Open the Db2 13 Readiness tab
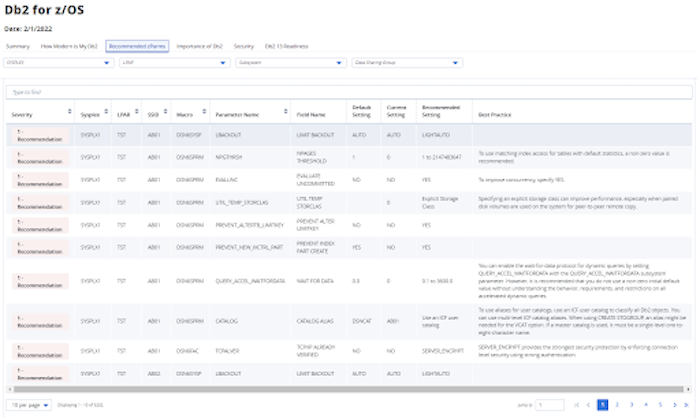700x418 pixels. pyautogui.click(x=287, y=46)
